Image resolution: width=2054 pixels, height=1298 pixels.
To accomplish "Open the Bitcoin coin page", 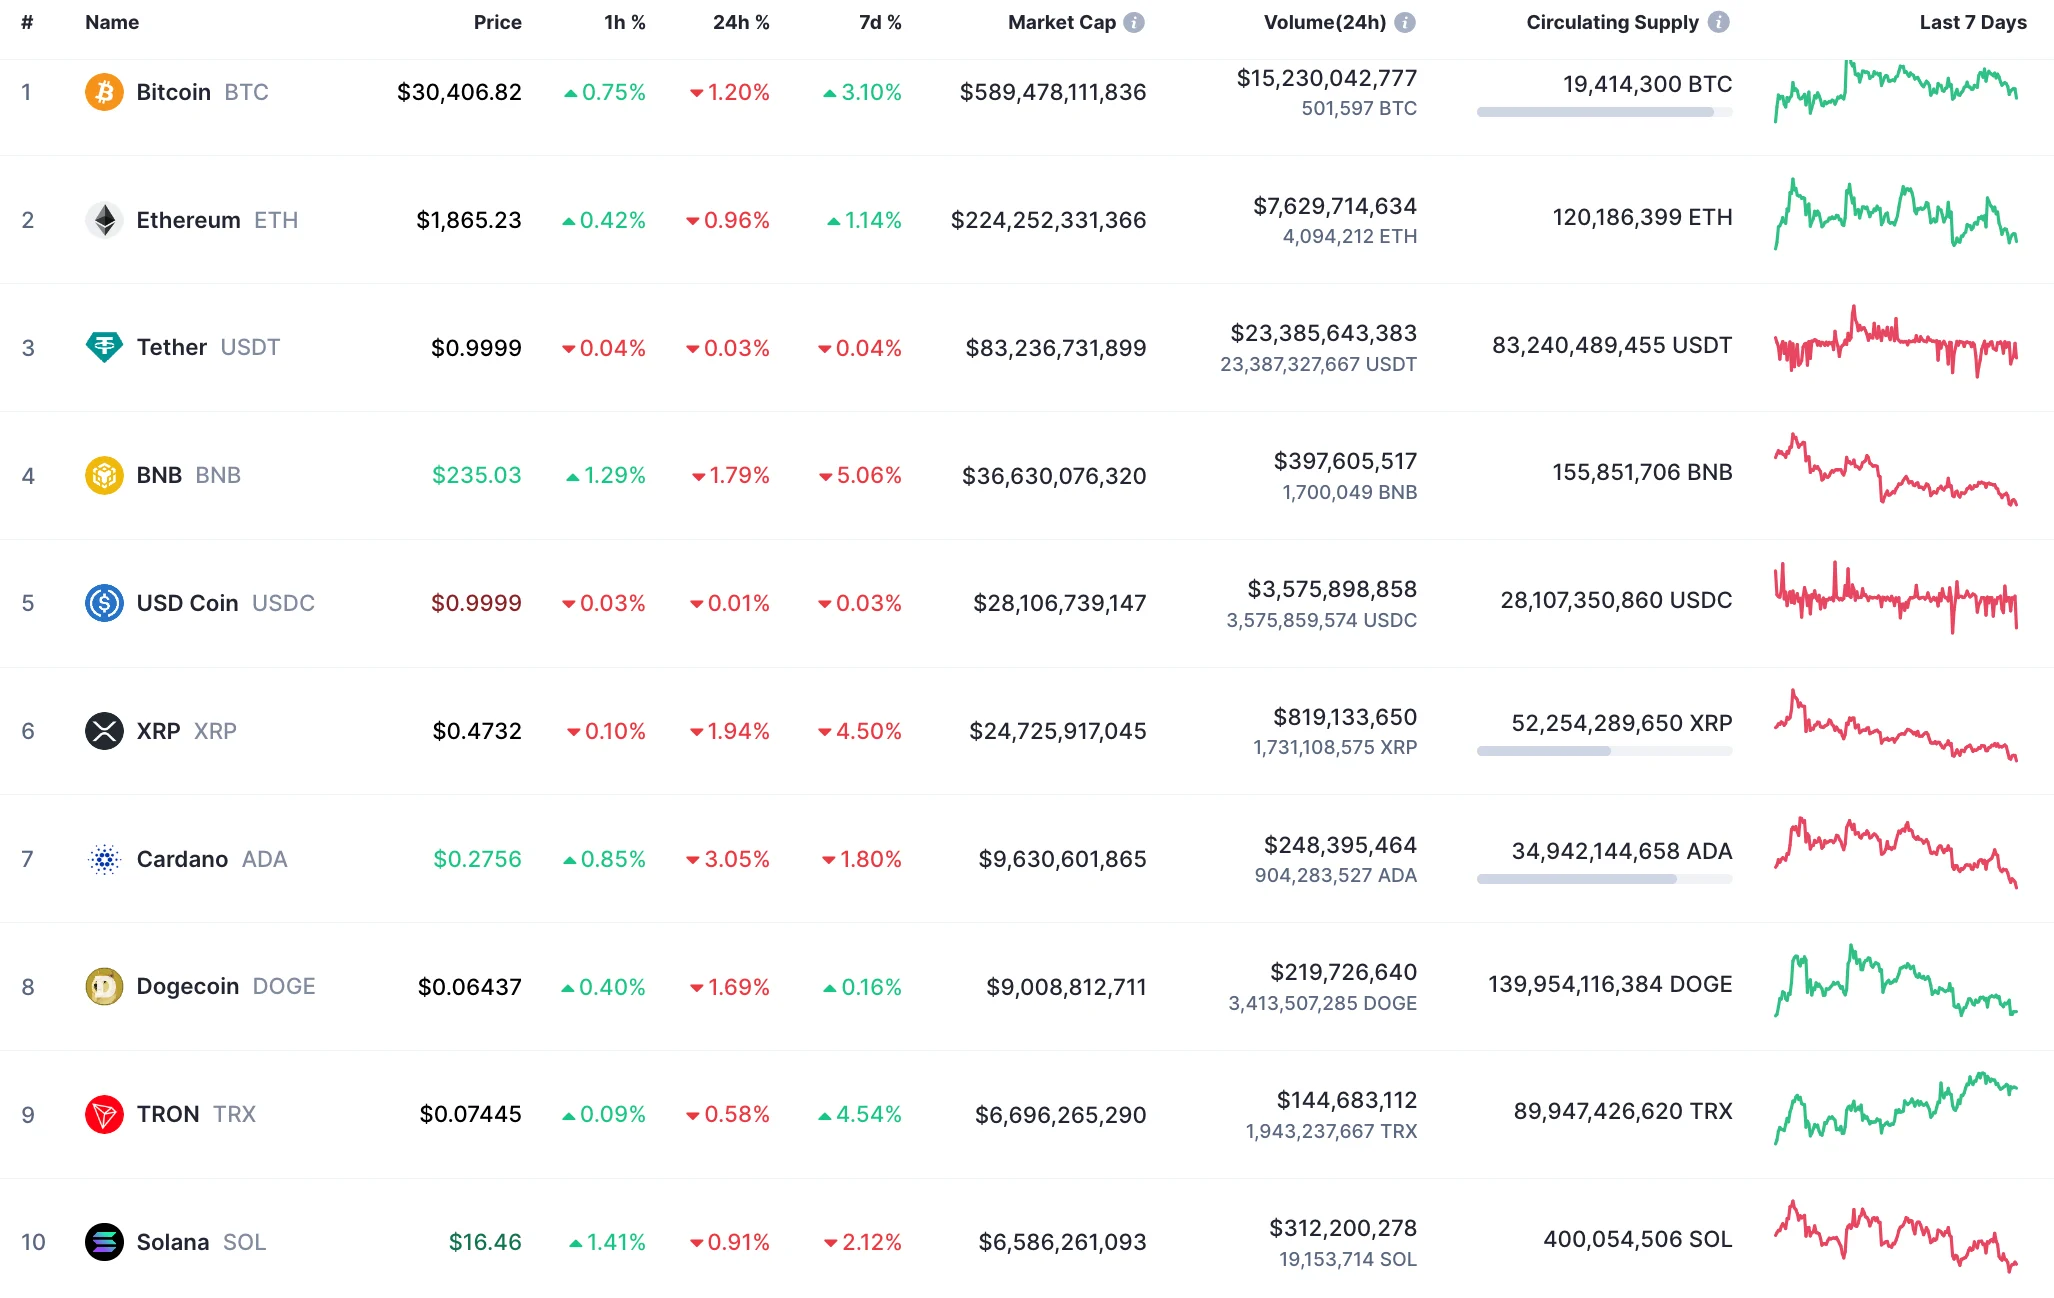I will (x=174, y=91).
